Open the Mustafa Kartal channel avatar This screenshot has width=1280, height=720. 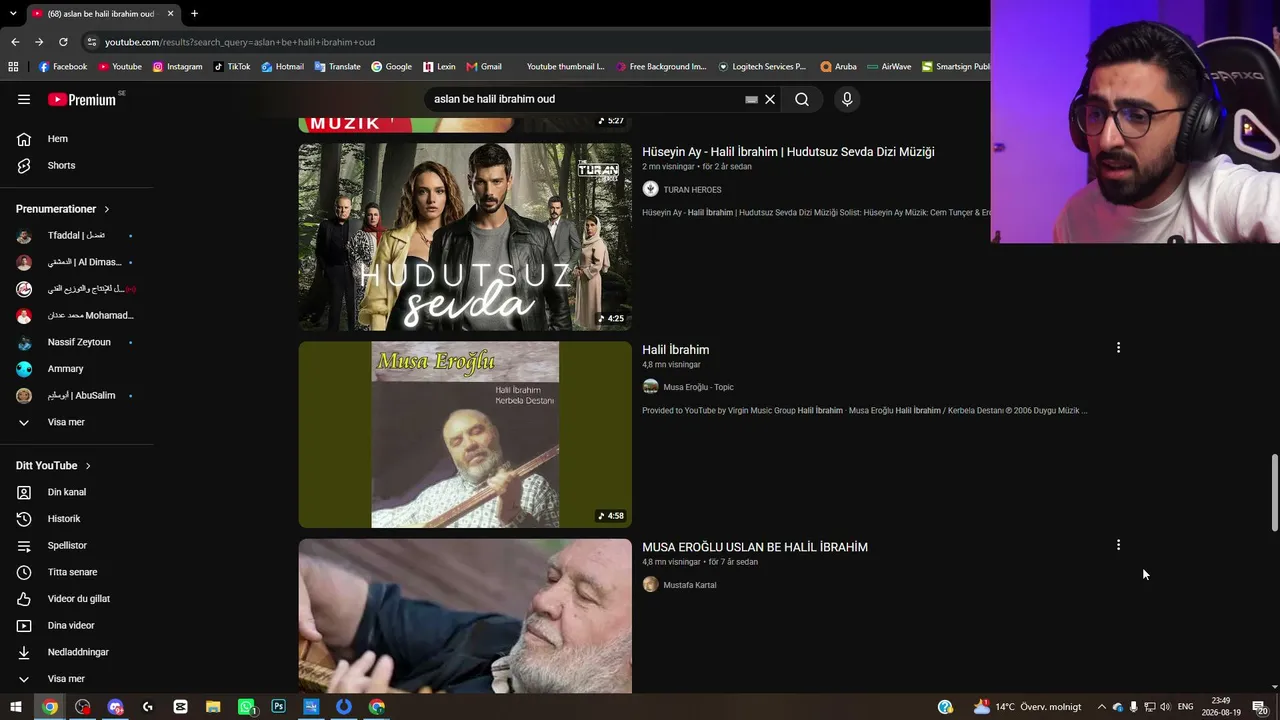pyautogui.click(x=650, y=584)
